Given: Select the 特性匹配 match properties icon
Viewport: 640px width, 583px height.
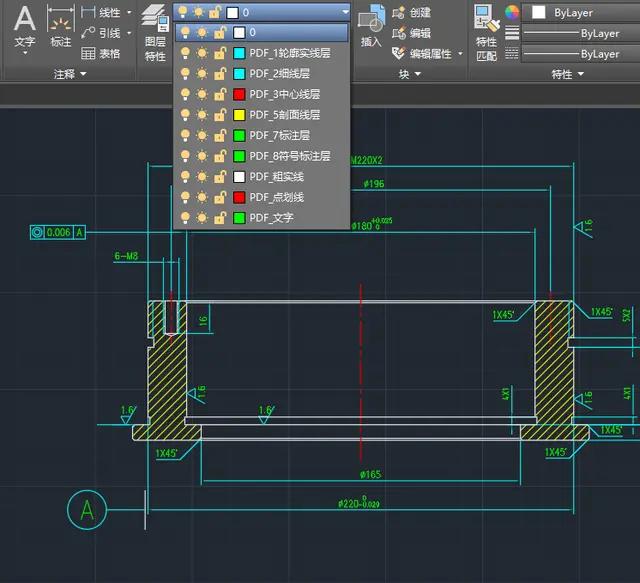Looking at the screenshot, I should (x=487, y=30).
